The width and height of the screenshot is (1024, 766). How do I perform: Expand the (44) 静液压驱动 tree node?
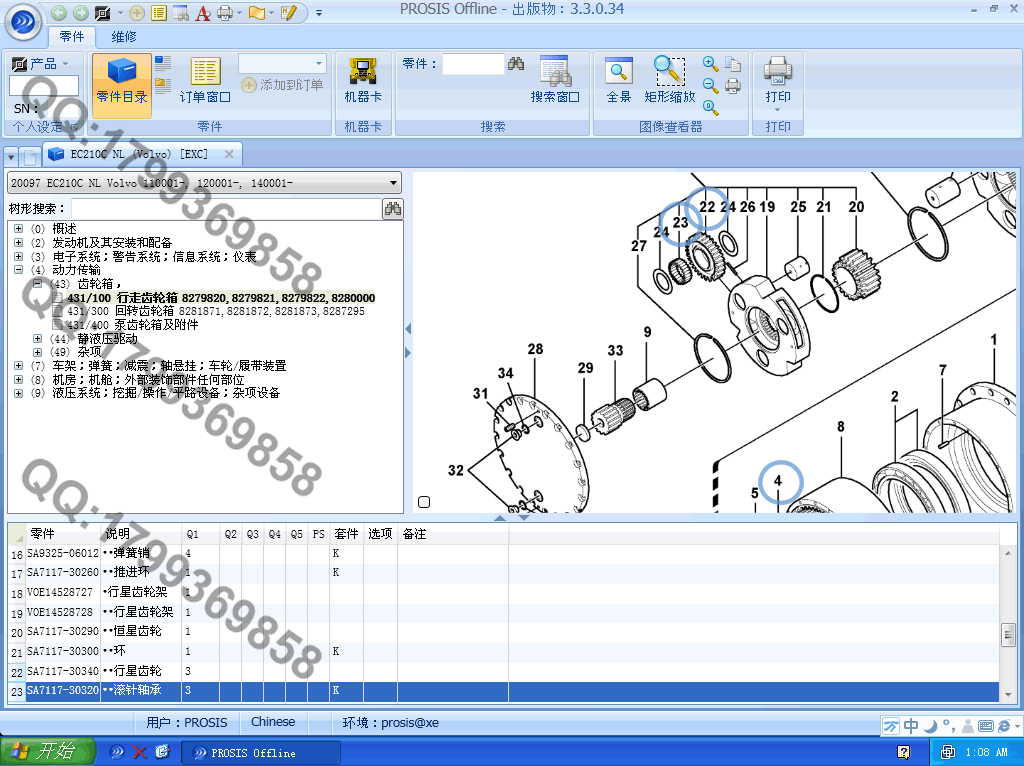(x=37, y=339)
